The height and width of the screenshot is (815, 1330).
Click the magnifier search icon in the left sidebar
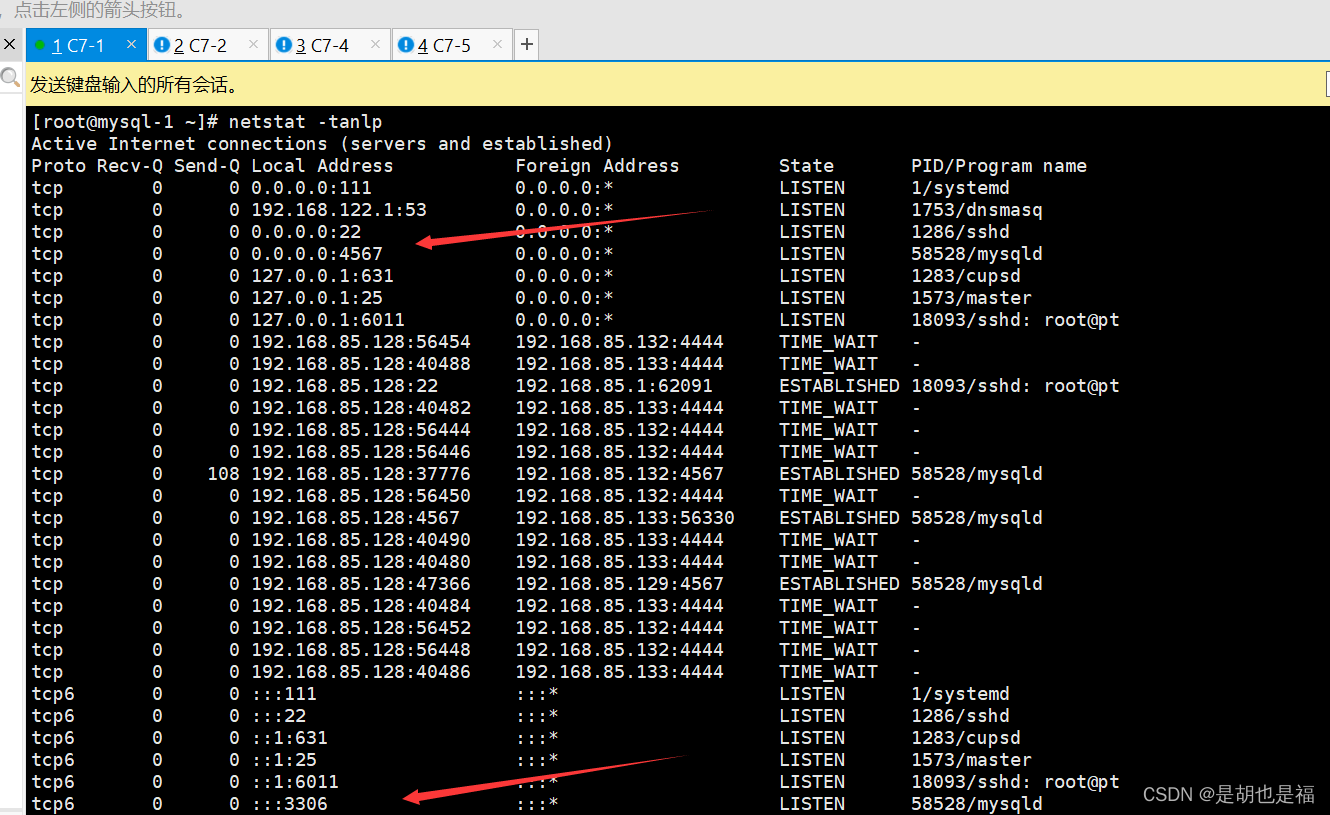point(10,78)
